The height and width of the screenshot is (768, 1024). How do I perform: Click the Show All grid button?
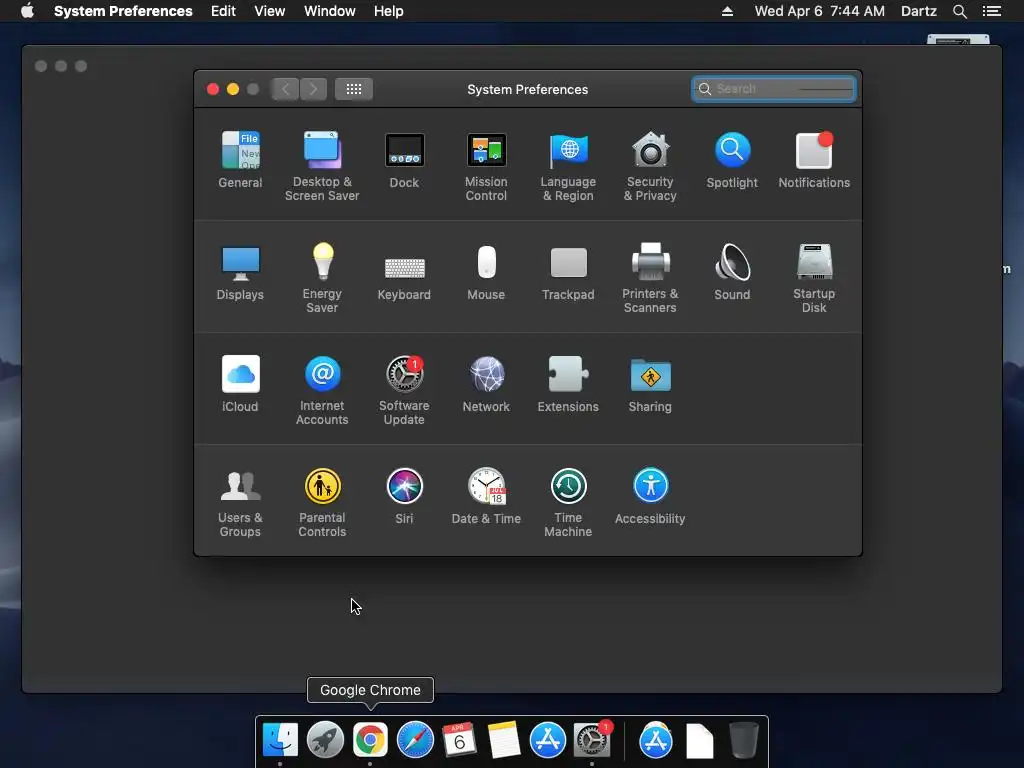[354, 89]
